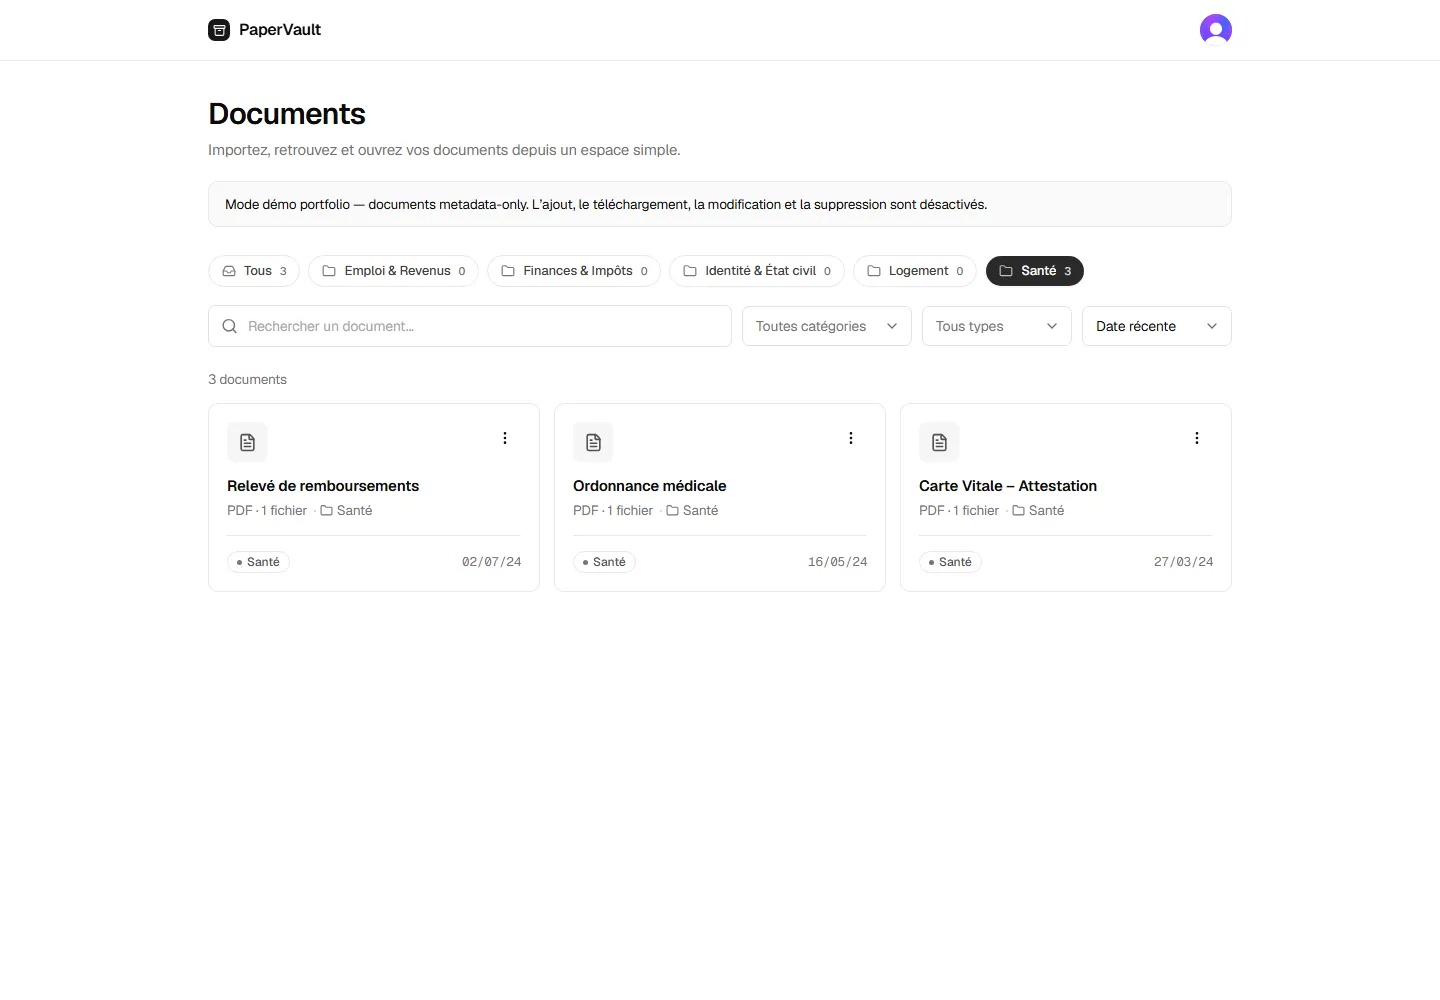The height and width of the screenshot is (1000, 1440).
Task: Open the Tous types dropdown
Action: coord(997,326)
